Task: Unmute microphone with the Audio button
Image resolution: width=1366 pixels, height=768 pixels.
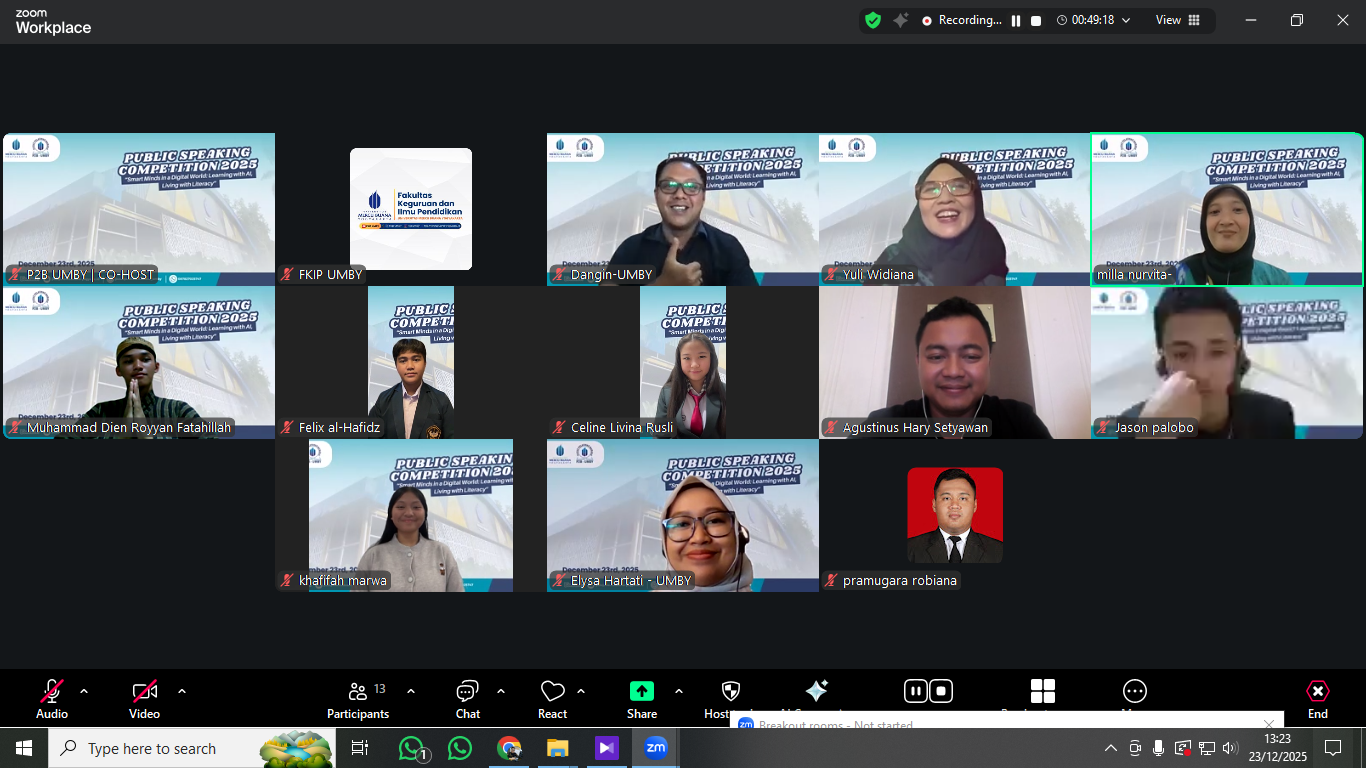Action: pyautogui.click(x=52, y=699)
